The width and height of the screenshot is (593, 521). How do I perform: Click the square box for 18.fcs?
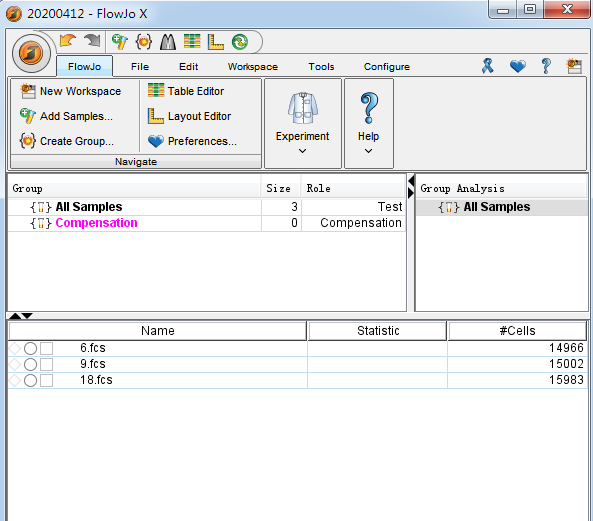point(47,380)
